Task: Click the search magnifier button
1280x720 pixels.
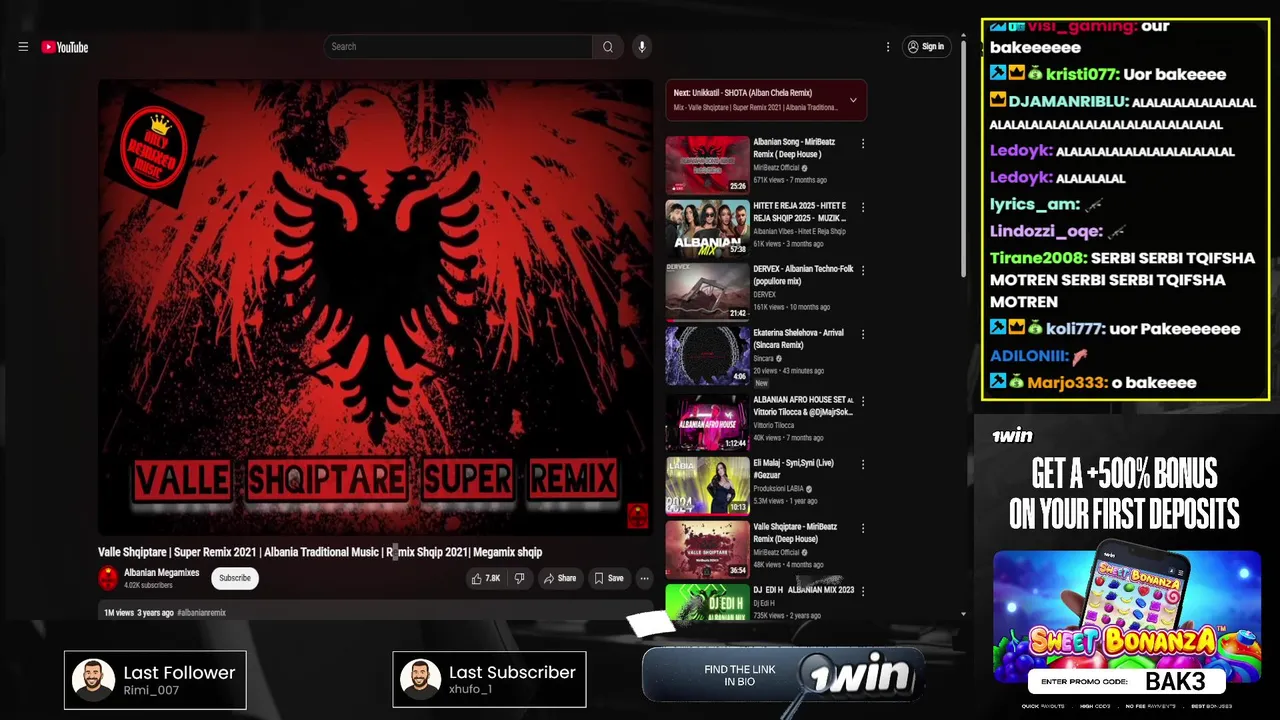Action: (x=607, y=47)
